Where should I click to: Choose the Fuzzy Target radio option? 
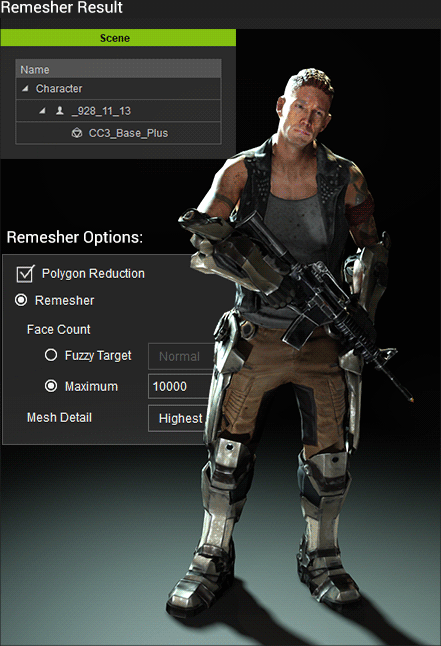pyautogui.click(x=51, y=355)
